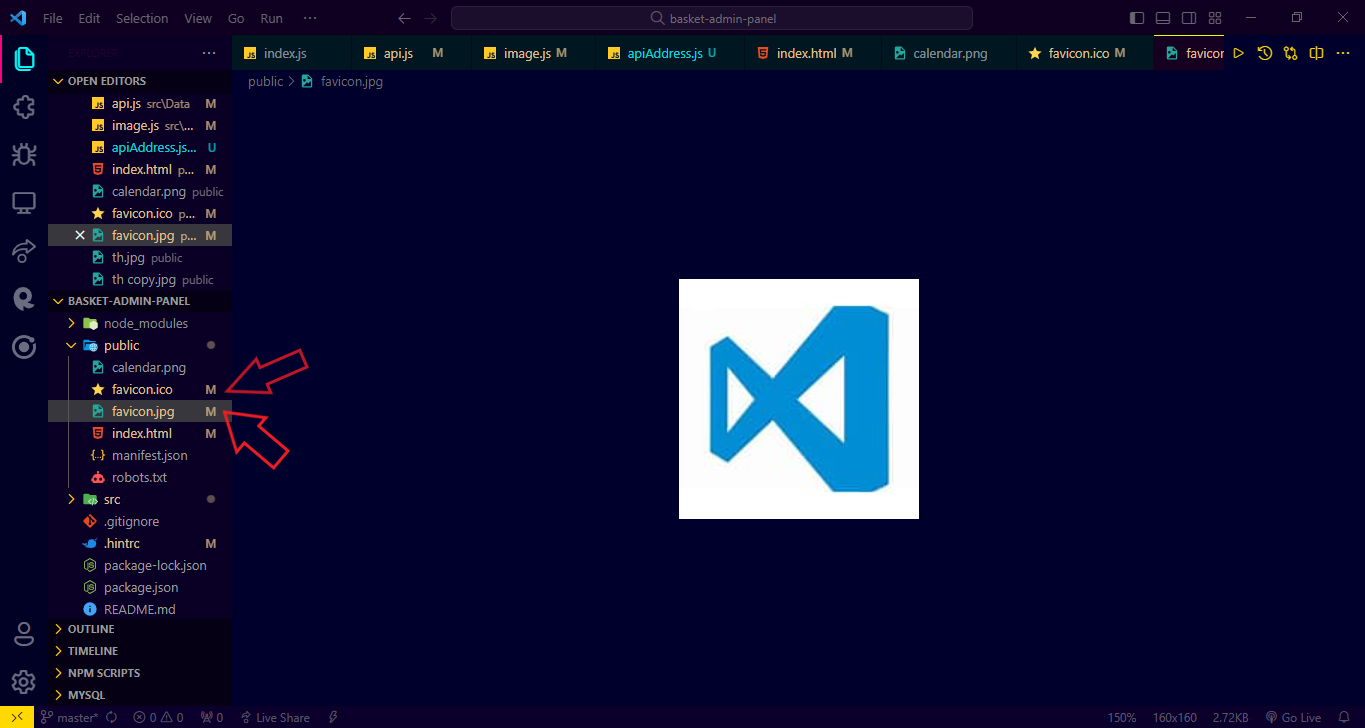Select robots.txt in the file tree
The width and height of the screenshot is (1365, 728).
click(140, 477)
